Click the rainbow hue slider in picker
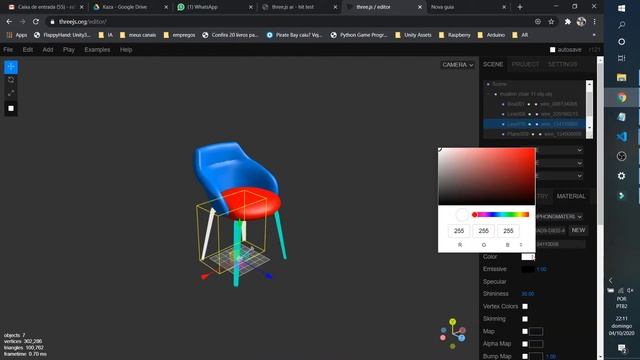 pos(501,215)
